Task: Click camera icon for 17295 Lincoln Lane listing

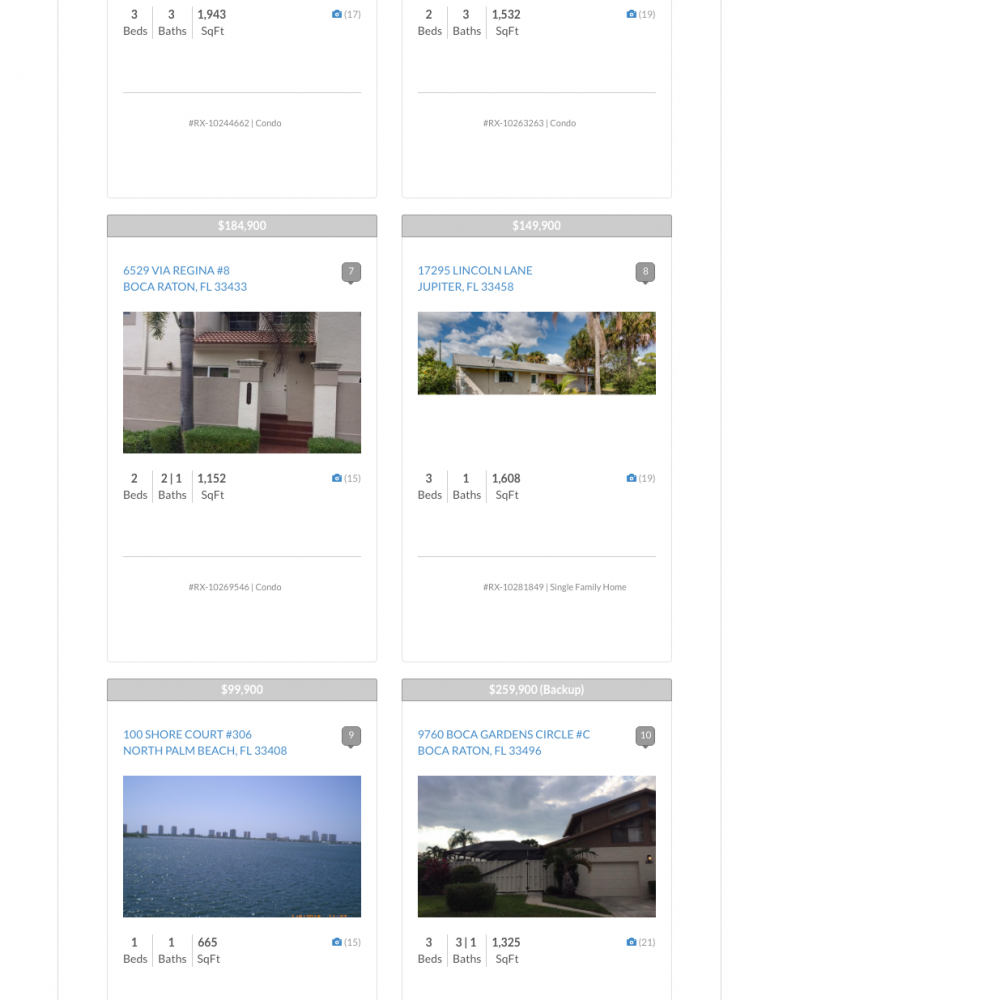Action: (x=631, y=478)
